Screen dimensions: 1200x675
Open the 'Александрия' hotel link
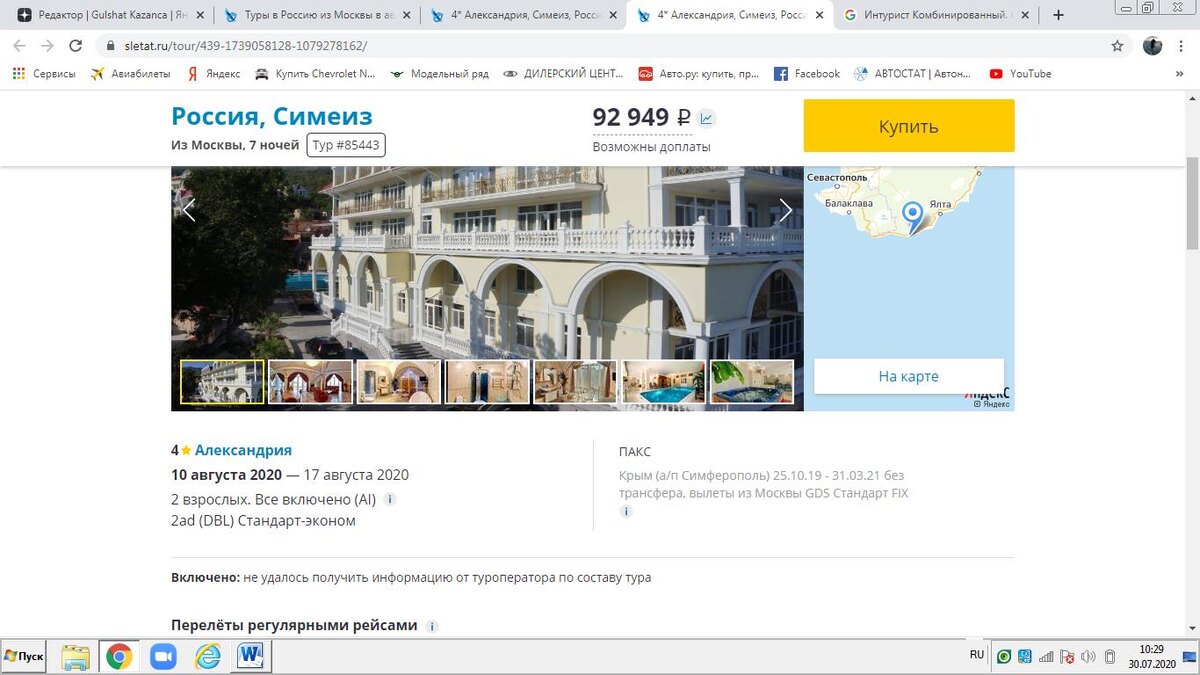point(246,450)
